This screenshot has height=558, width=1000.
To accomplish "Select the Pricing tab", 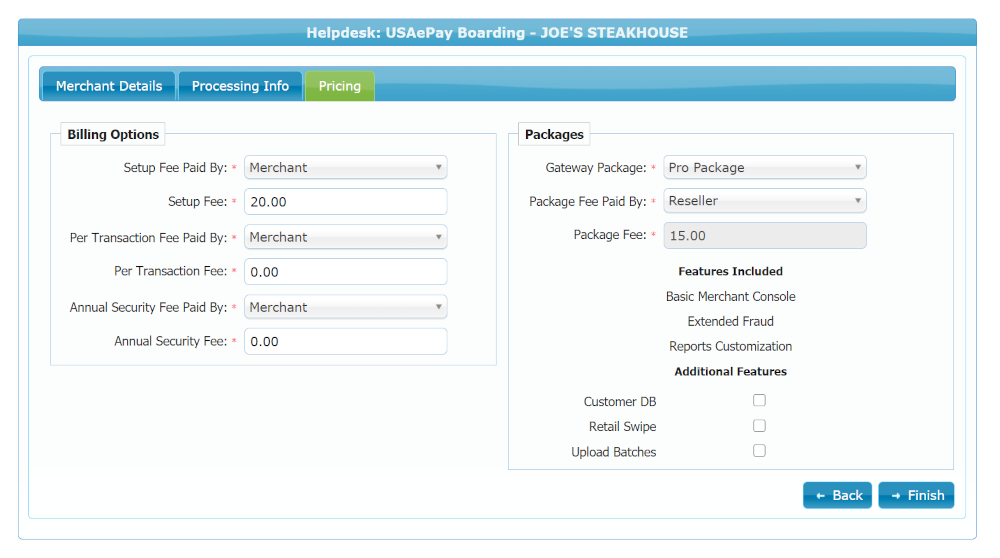I will pos(340,86).
